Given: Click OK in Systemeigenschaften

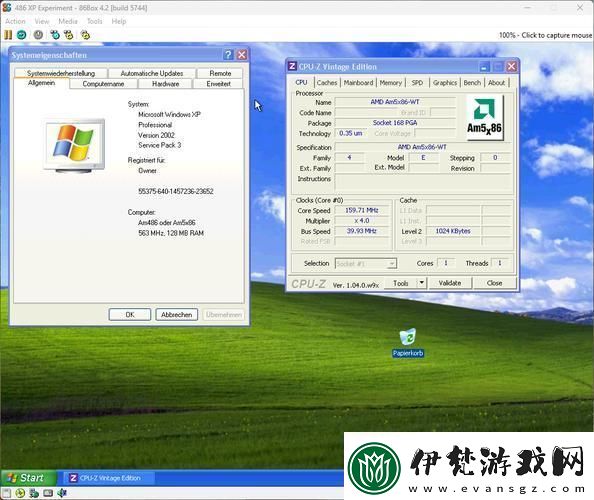Looking at the screenshot, I should pos(130,314).
